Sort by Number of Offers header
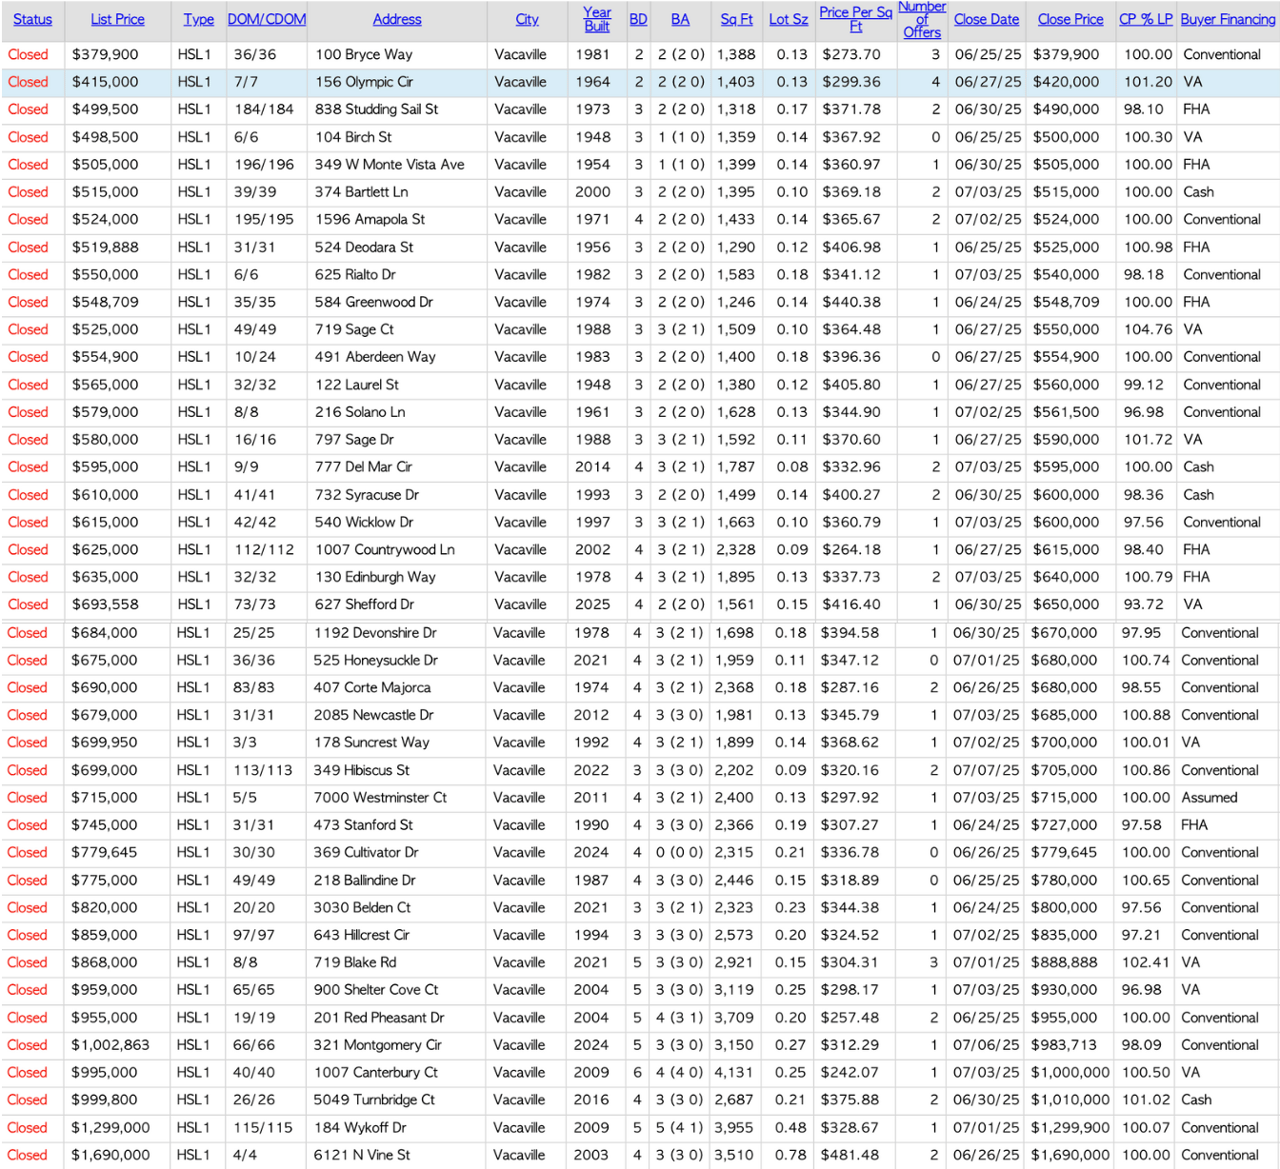1280x1169 pixels. (922, 19)
